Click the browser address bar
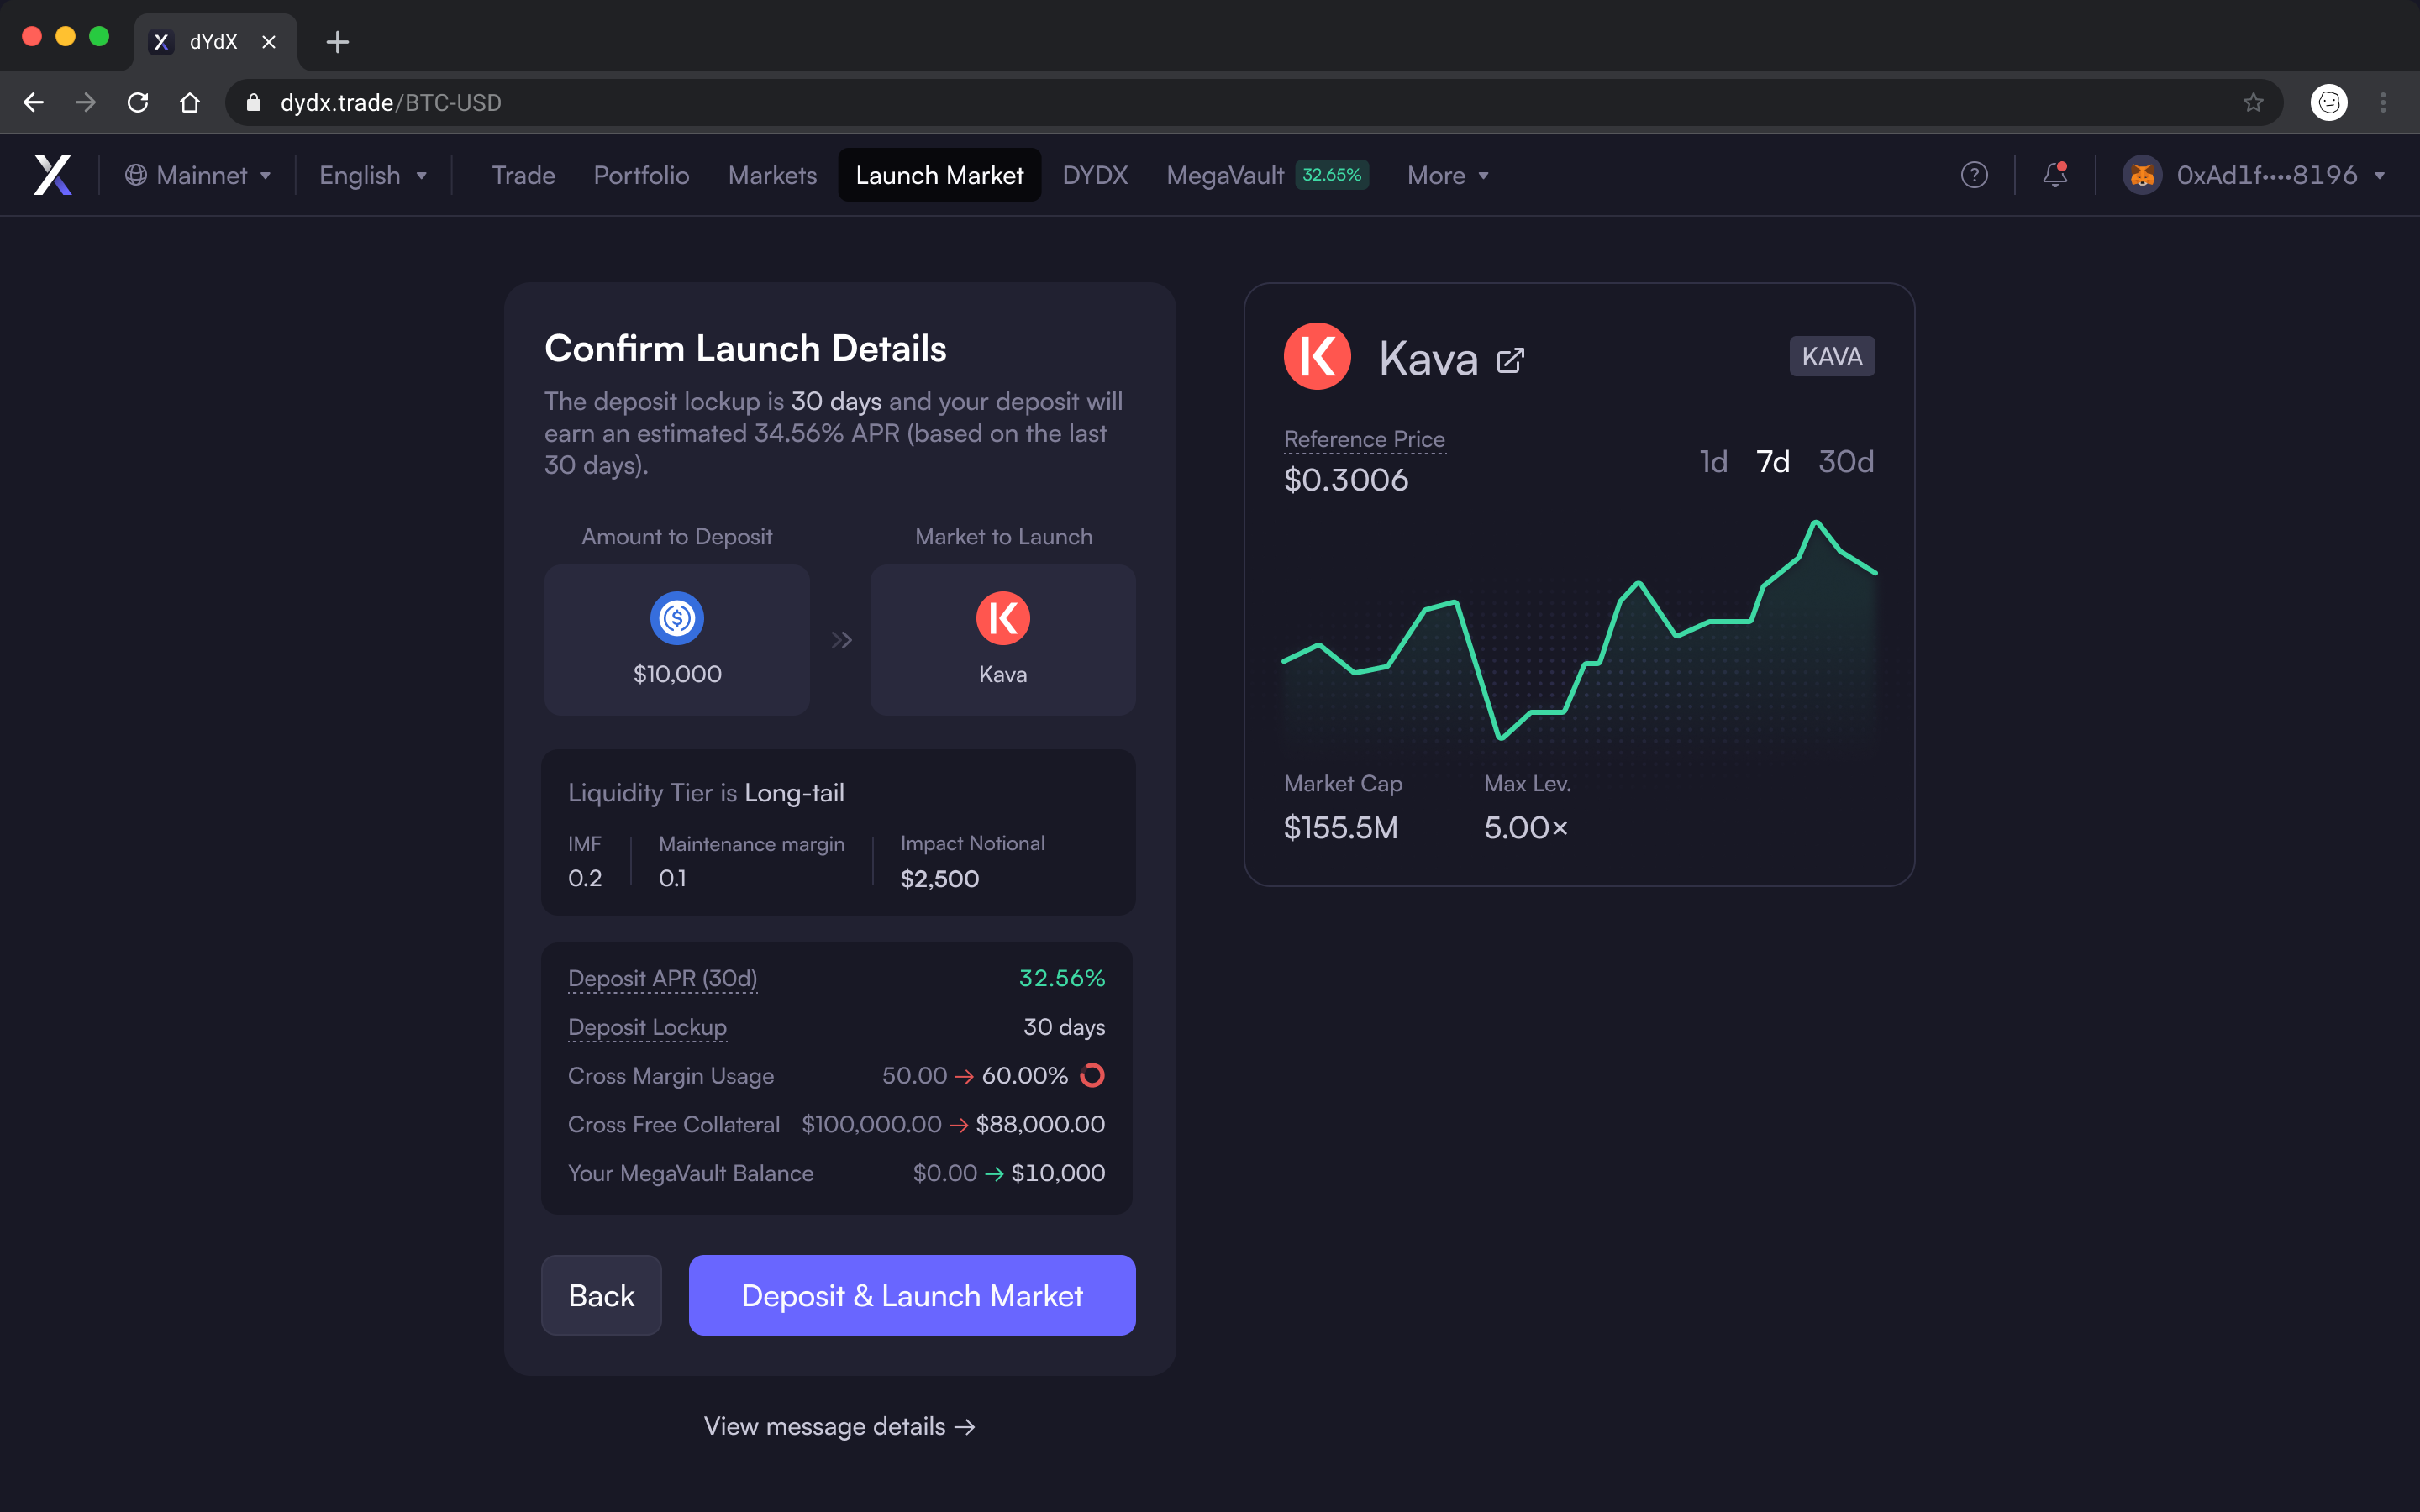Image resolution: width=2420 pixels, height=1512 pixels. (x=700, y=101)
